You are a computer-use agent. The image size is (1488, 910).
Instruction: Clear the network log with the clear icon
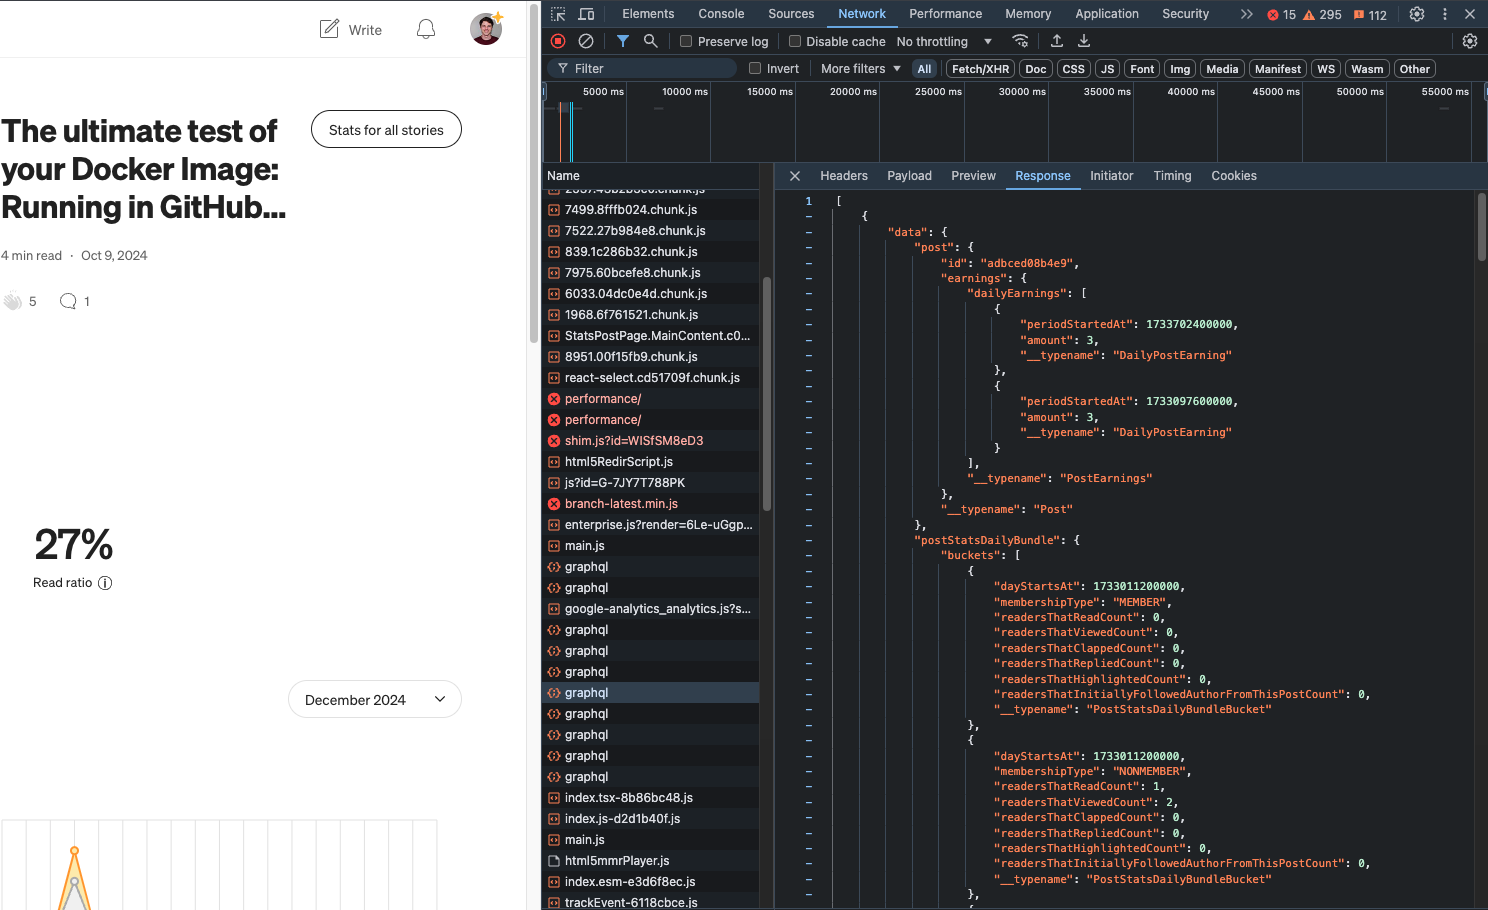tap(586, 41)
